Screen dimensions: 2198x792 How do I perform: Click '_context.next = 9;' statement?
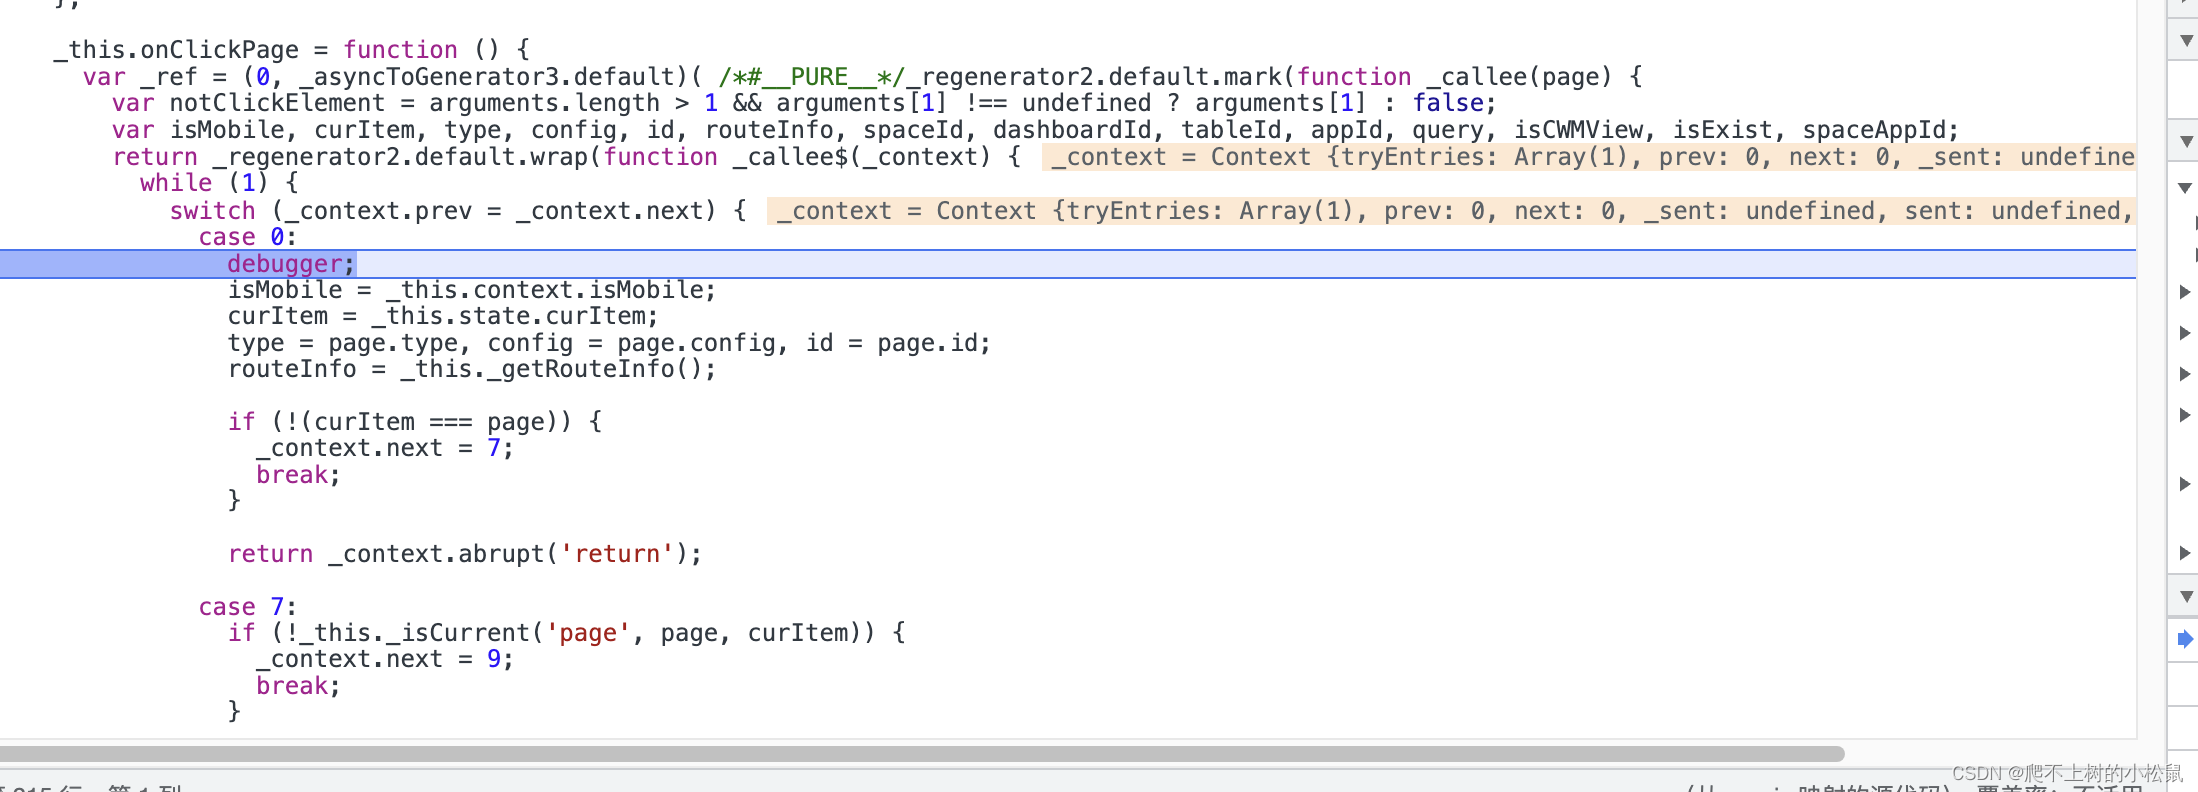[385, 659]
